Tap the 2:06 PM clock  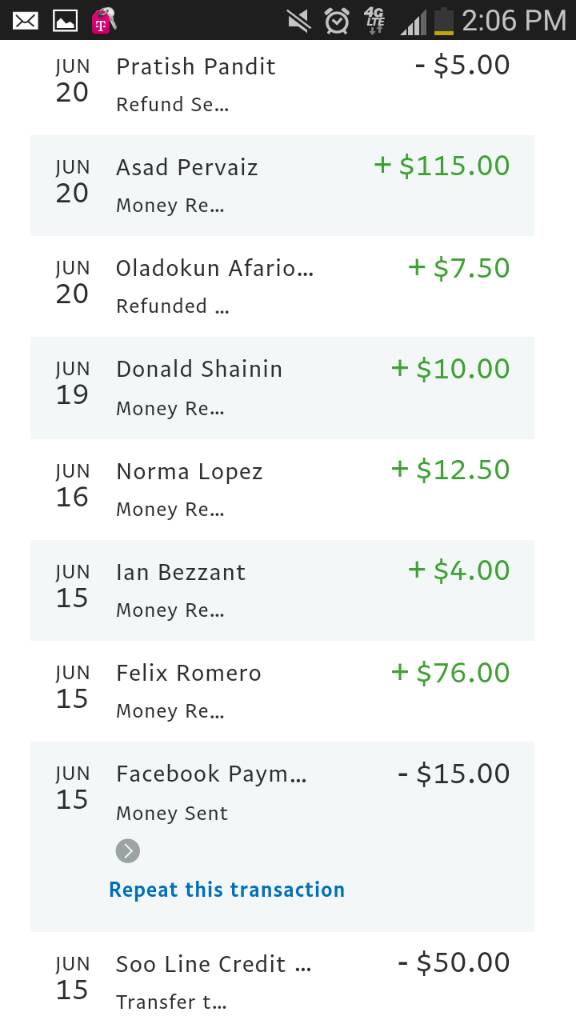pyautogui.click(x=514, y=21)
